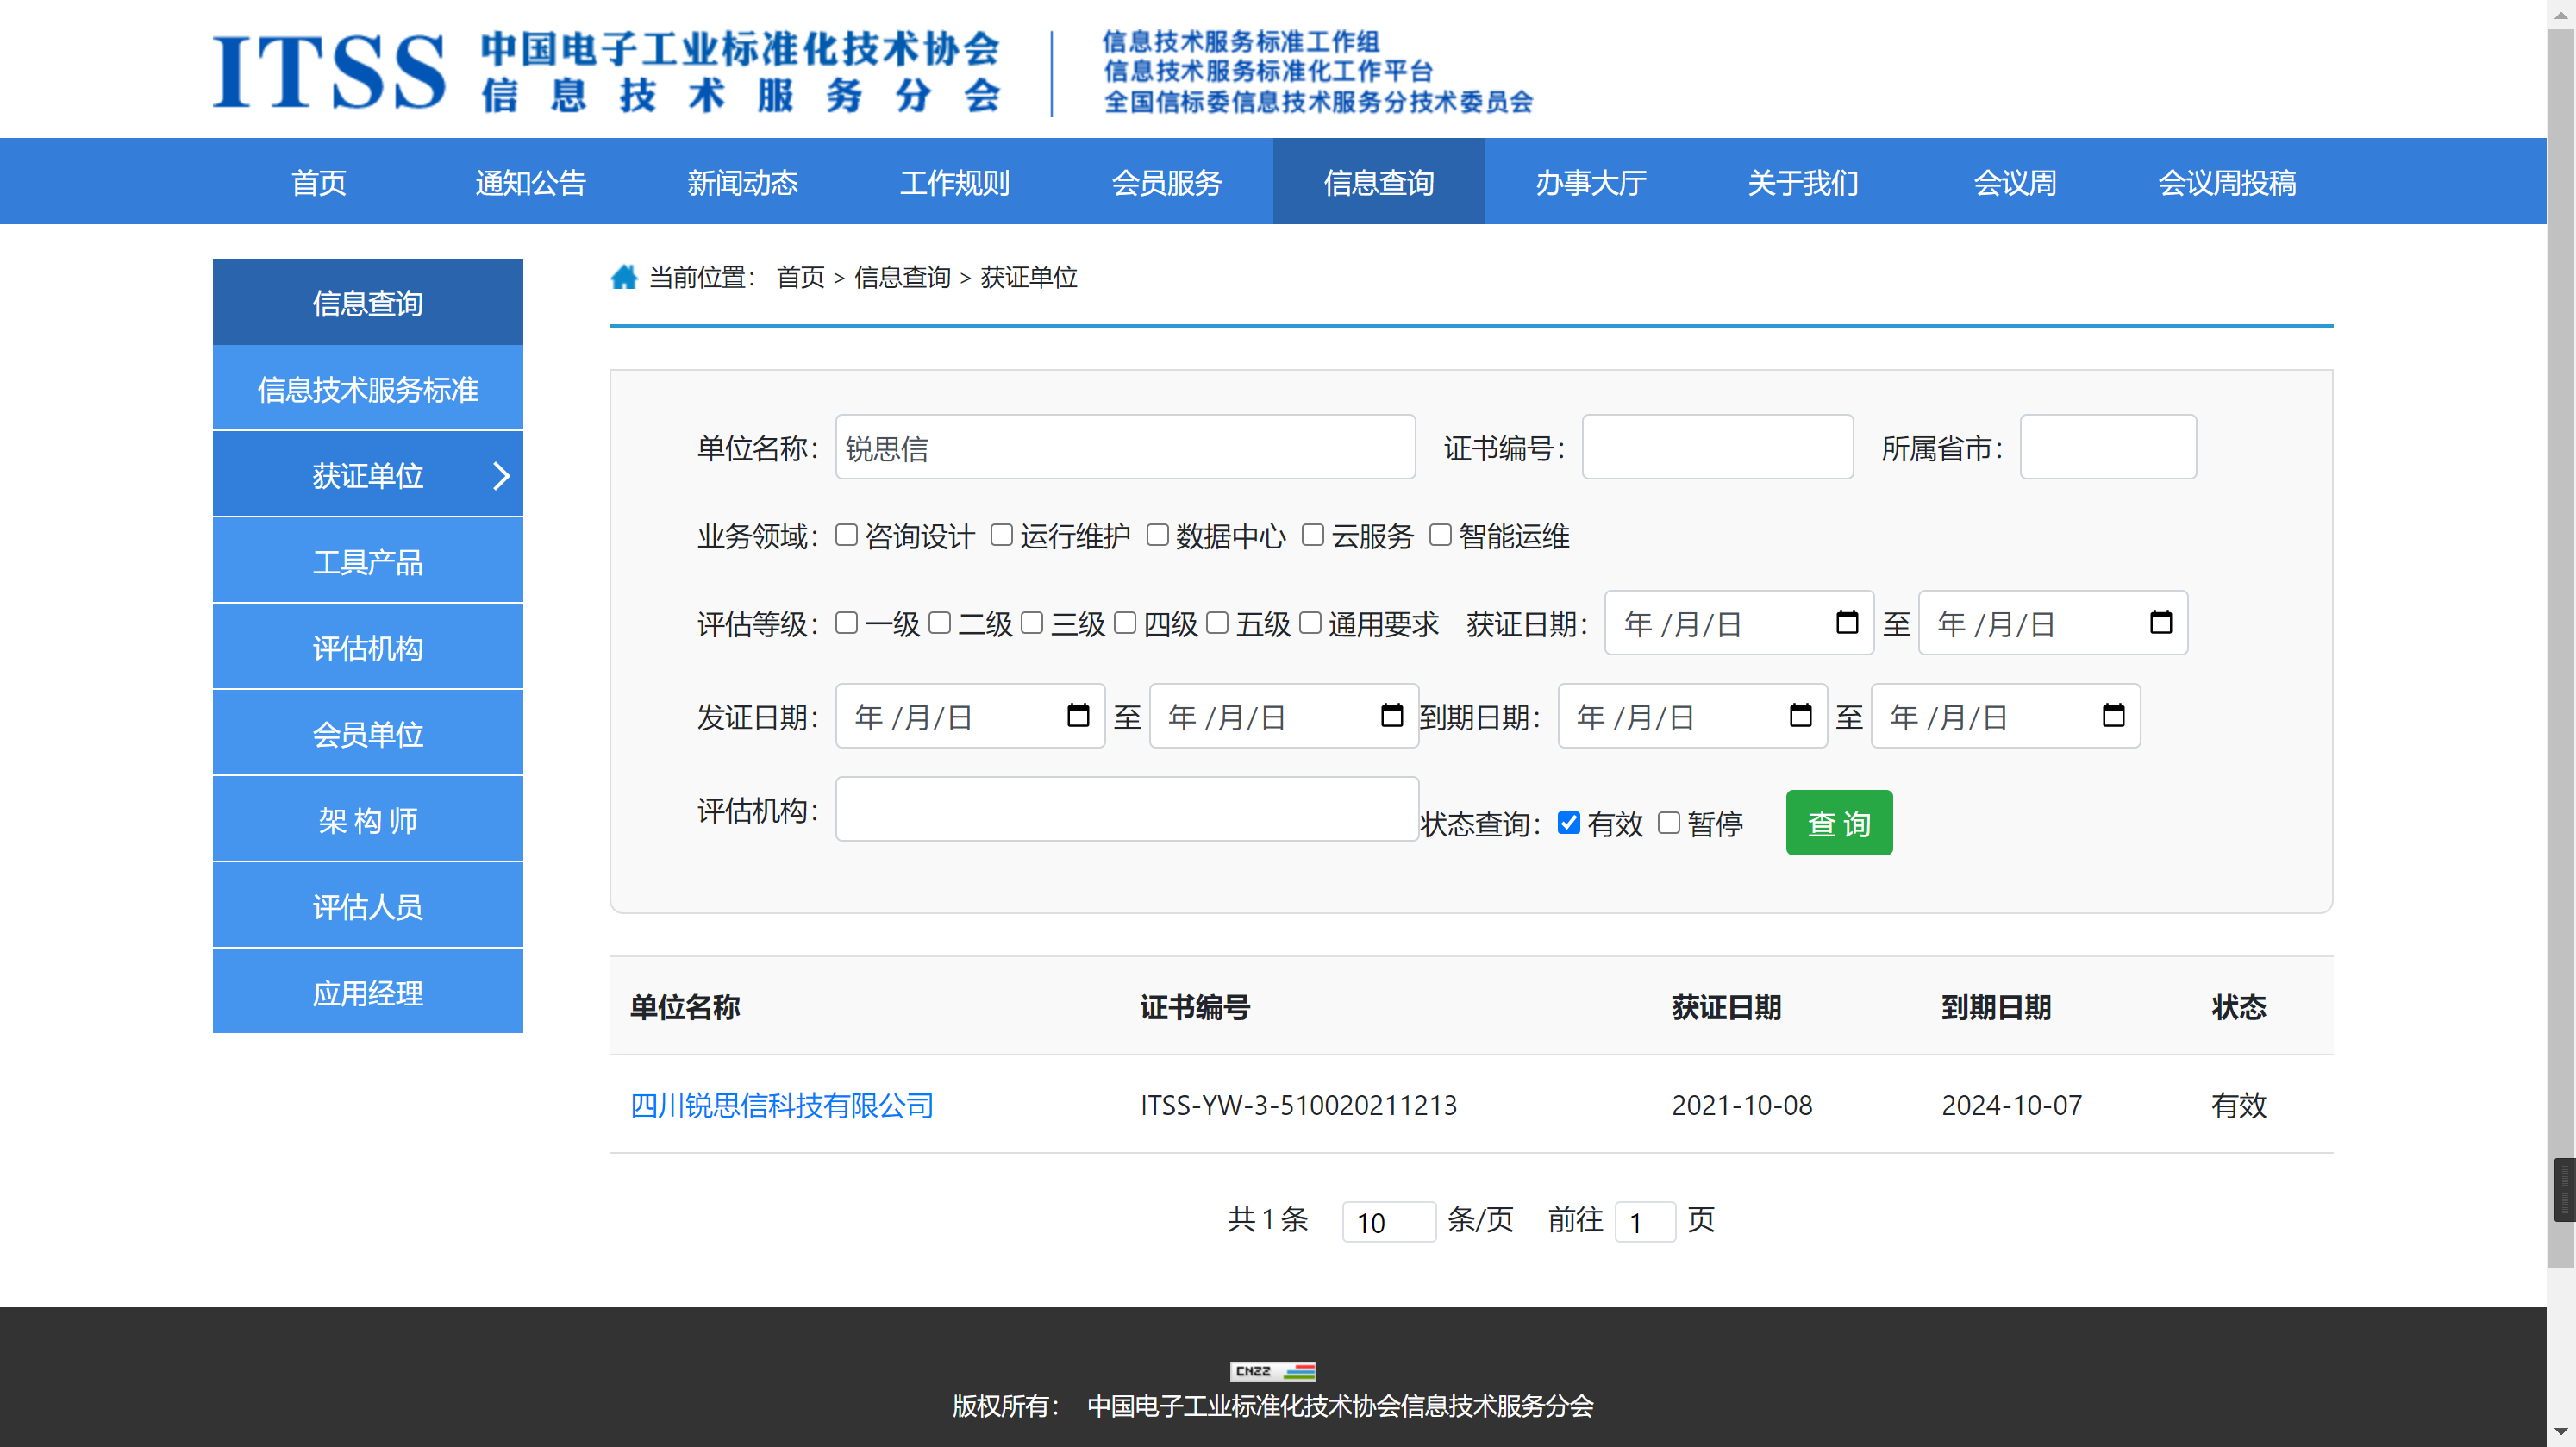Viewport: 2576px width, 1447px height.
Task: Select 评估机构 in the sidebar
Action: (x=367, y=648)
